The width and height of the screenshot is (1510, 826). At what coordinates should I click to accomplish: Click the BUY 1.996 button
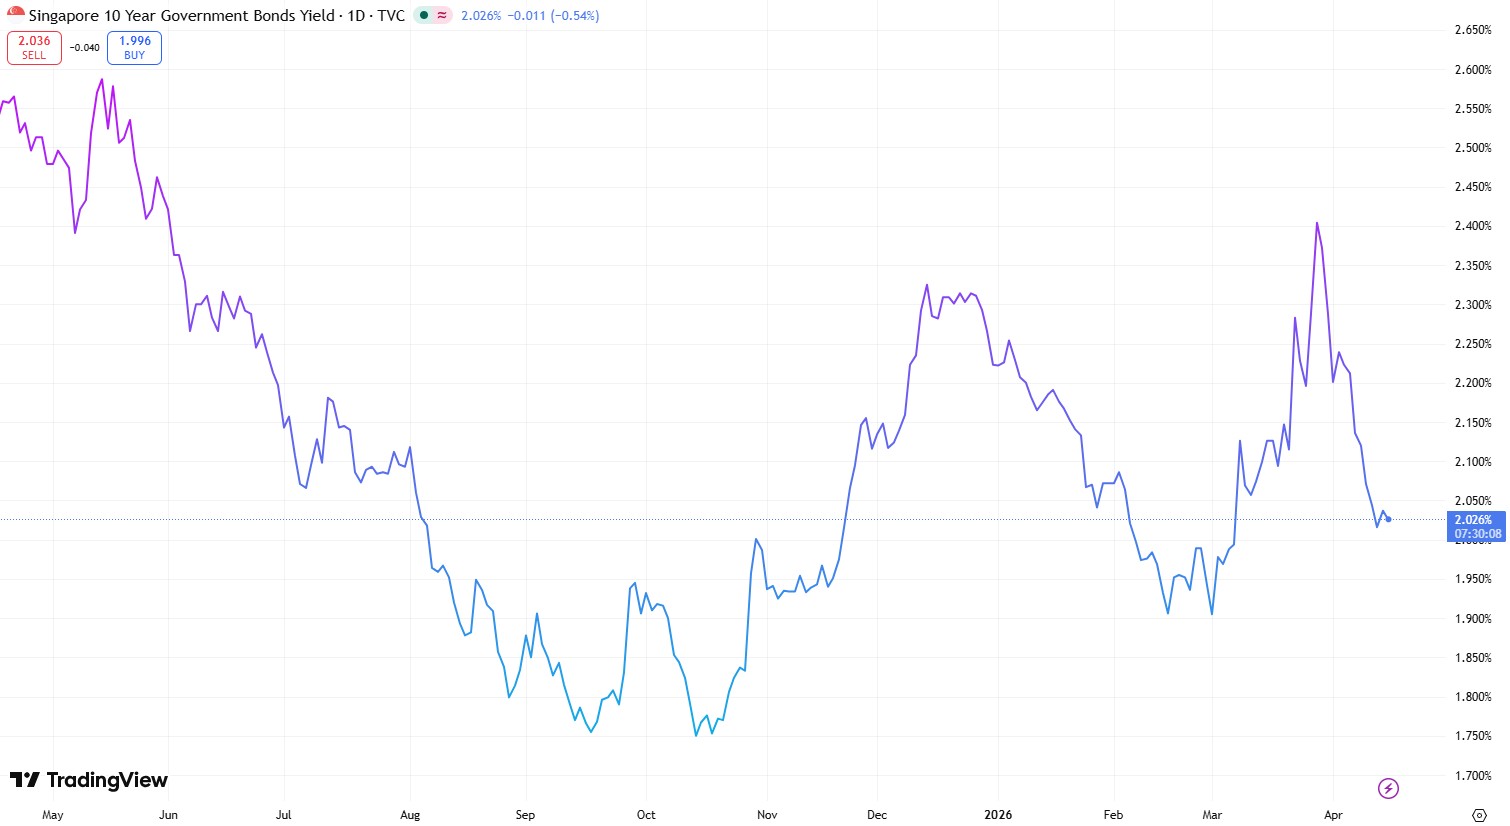tap(133, 47)
